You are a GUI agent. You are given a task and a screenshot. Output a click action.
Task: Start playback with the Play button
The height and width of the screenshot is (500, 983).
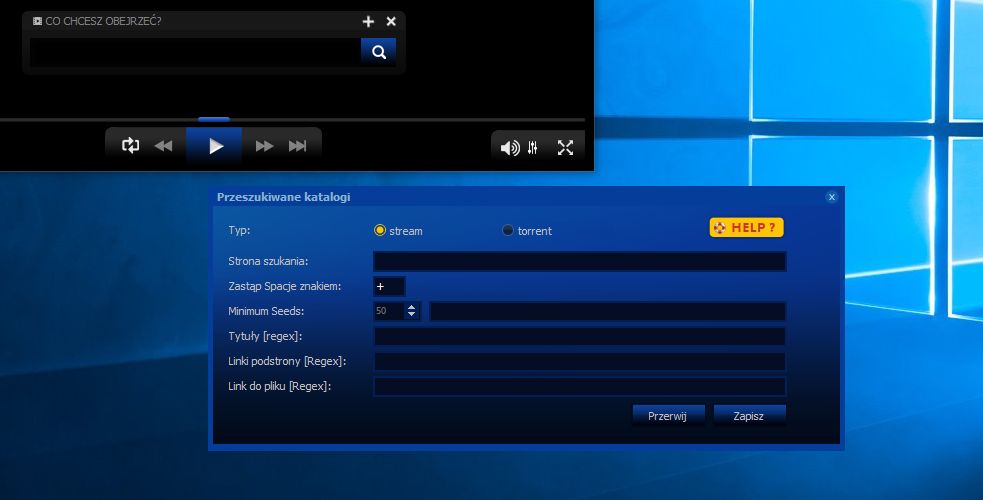(x=214, y=146)
